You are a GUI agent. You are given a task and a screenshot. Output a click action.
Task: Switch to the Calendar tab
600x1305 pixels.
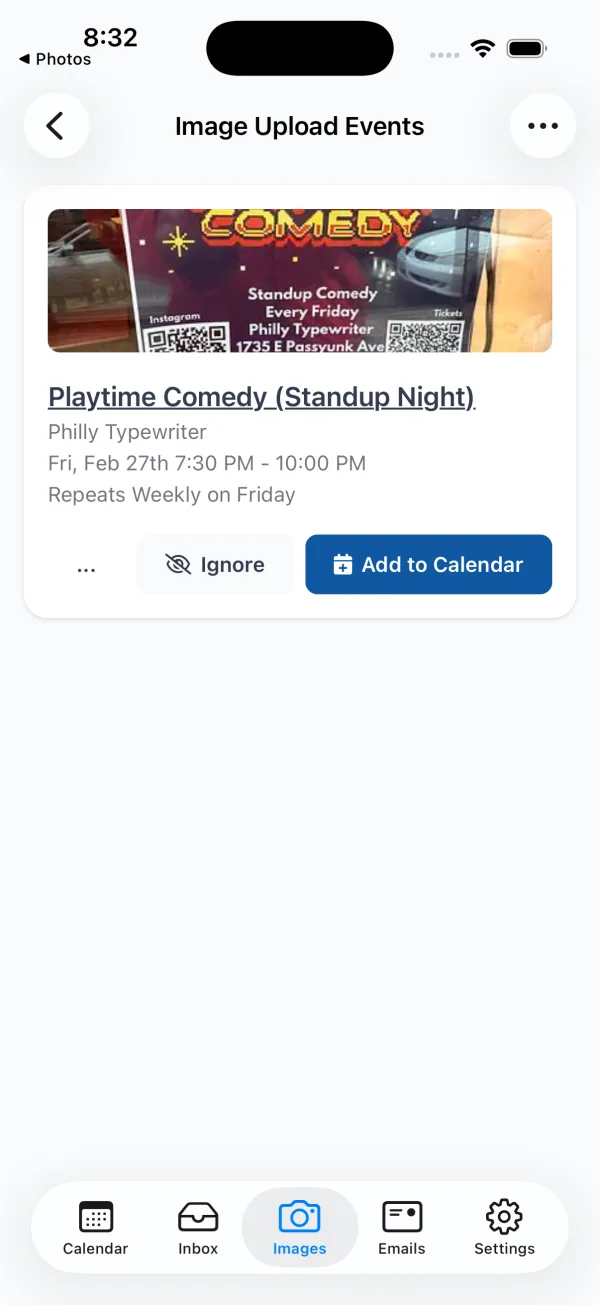[x=95, y=1227]
